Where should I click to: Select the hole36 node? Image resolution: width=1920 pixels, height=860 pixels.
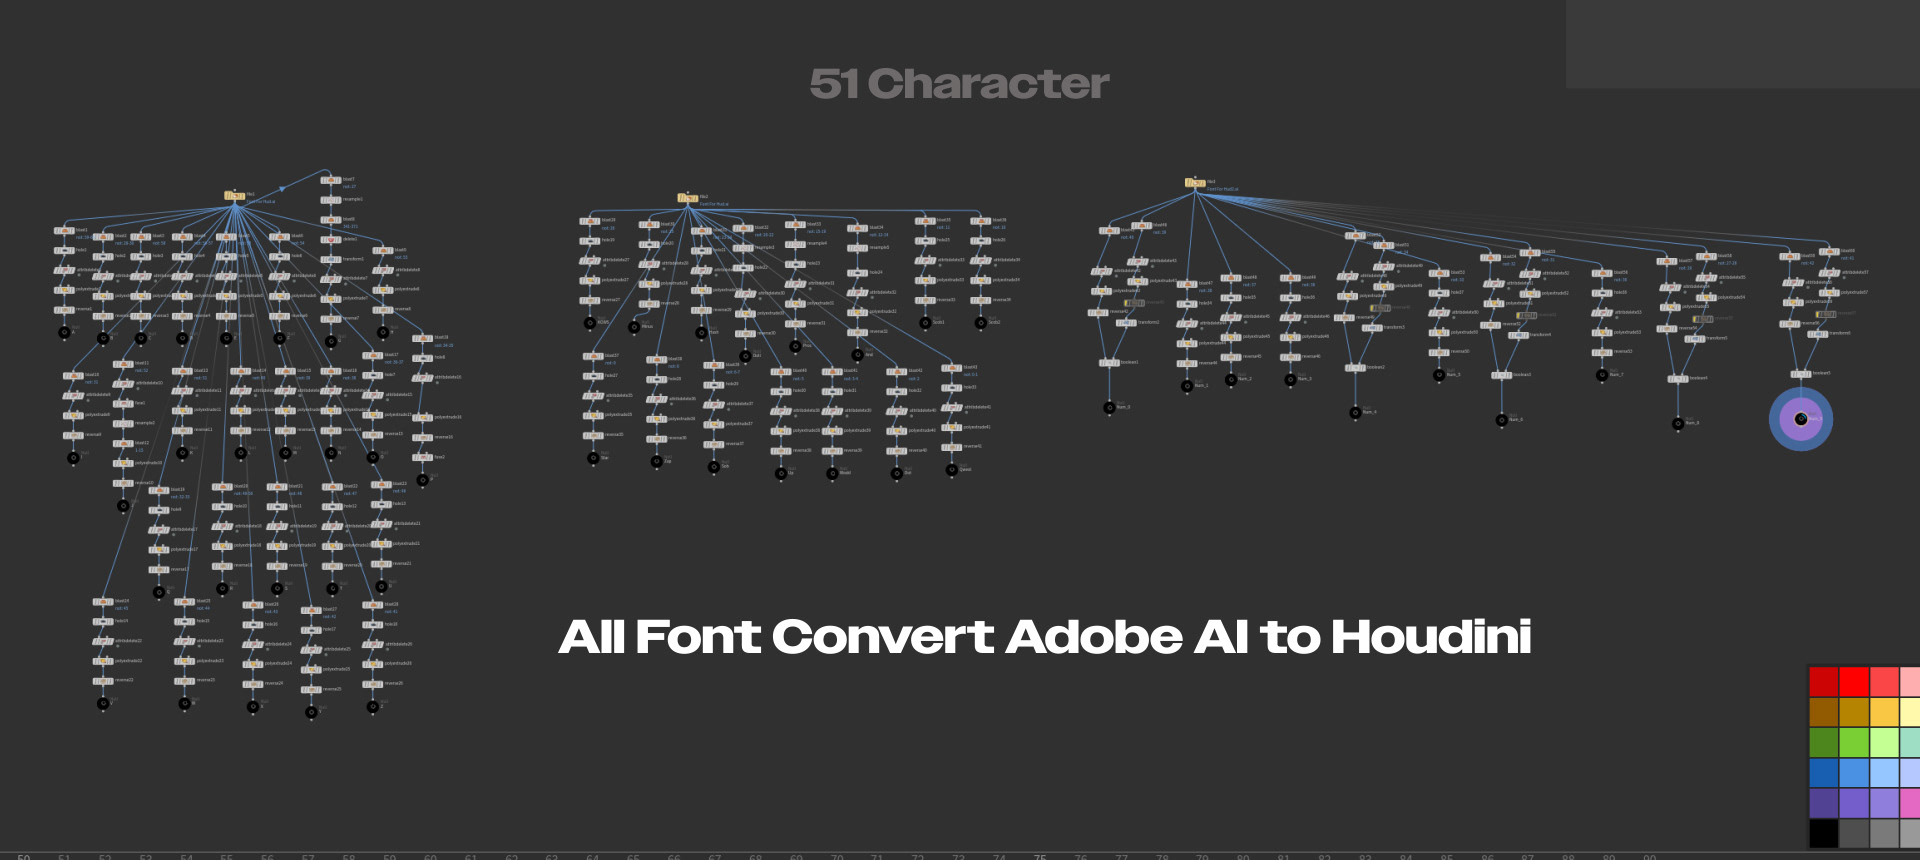click(1290, 297)
